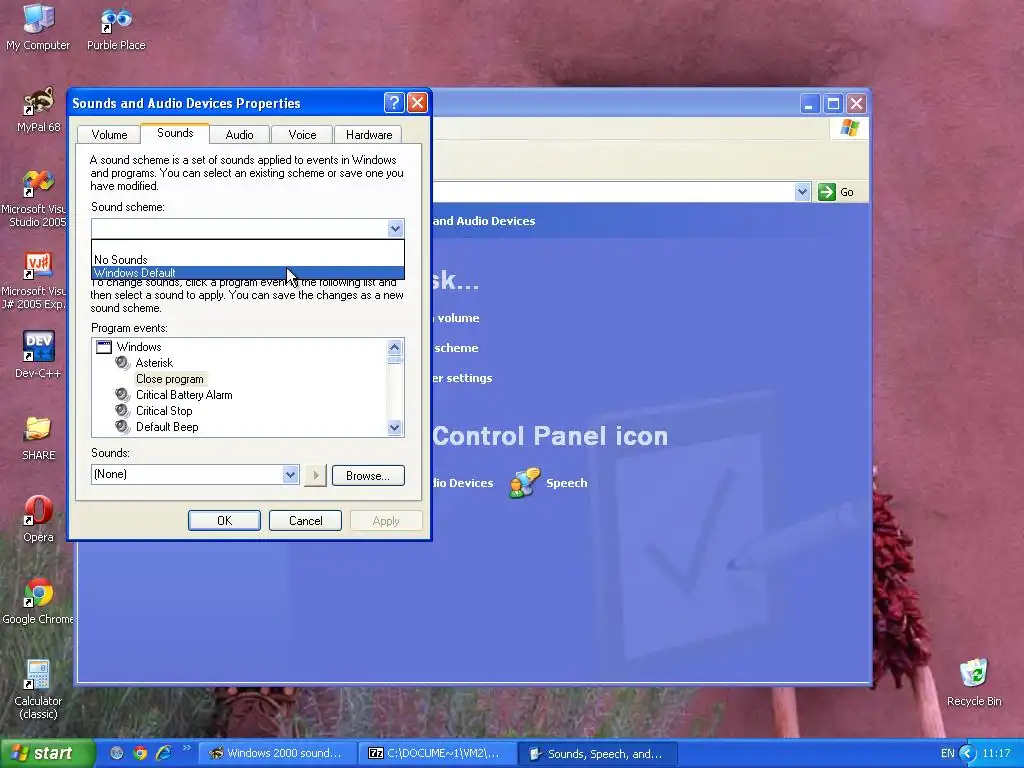This screenshot has width=1024, height=768.
Task: Click the Speech link in Control Panel window
Action: pyautogui.click(x=566, y=483)
